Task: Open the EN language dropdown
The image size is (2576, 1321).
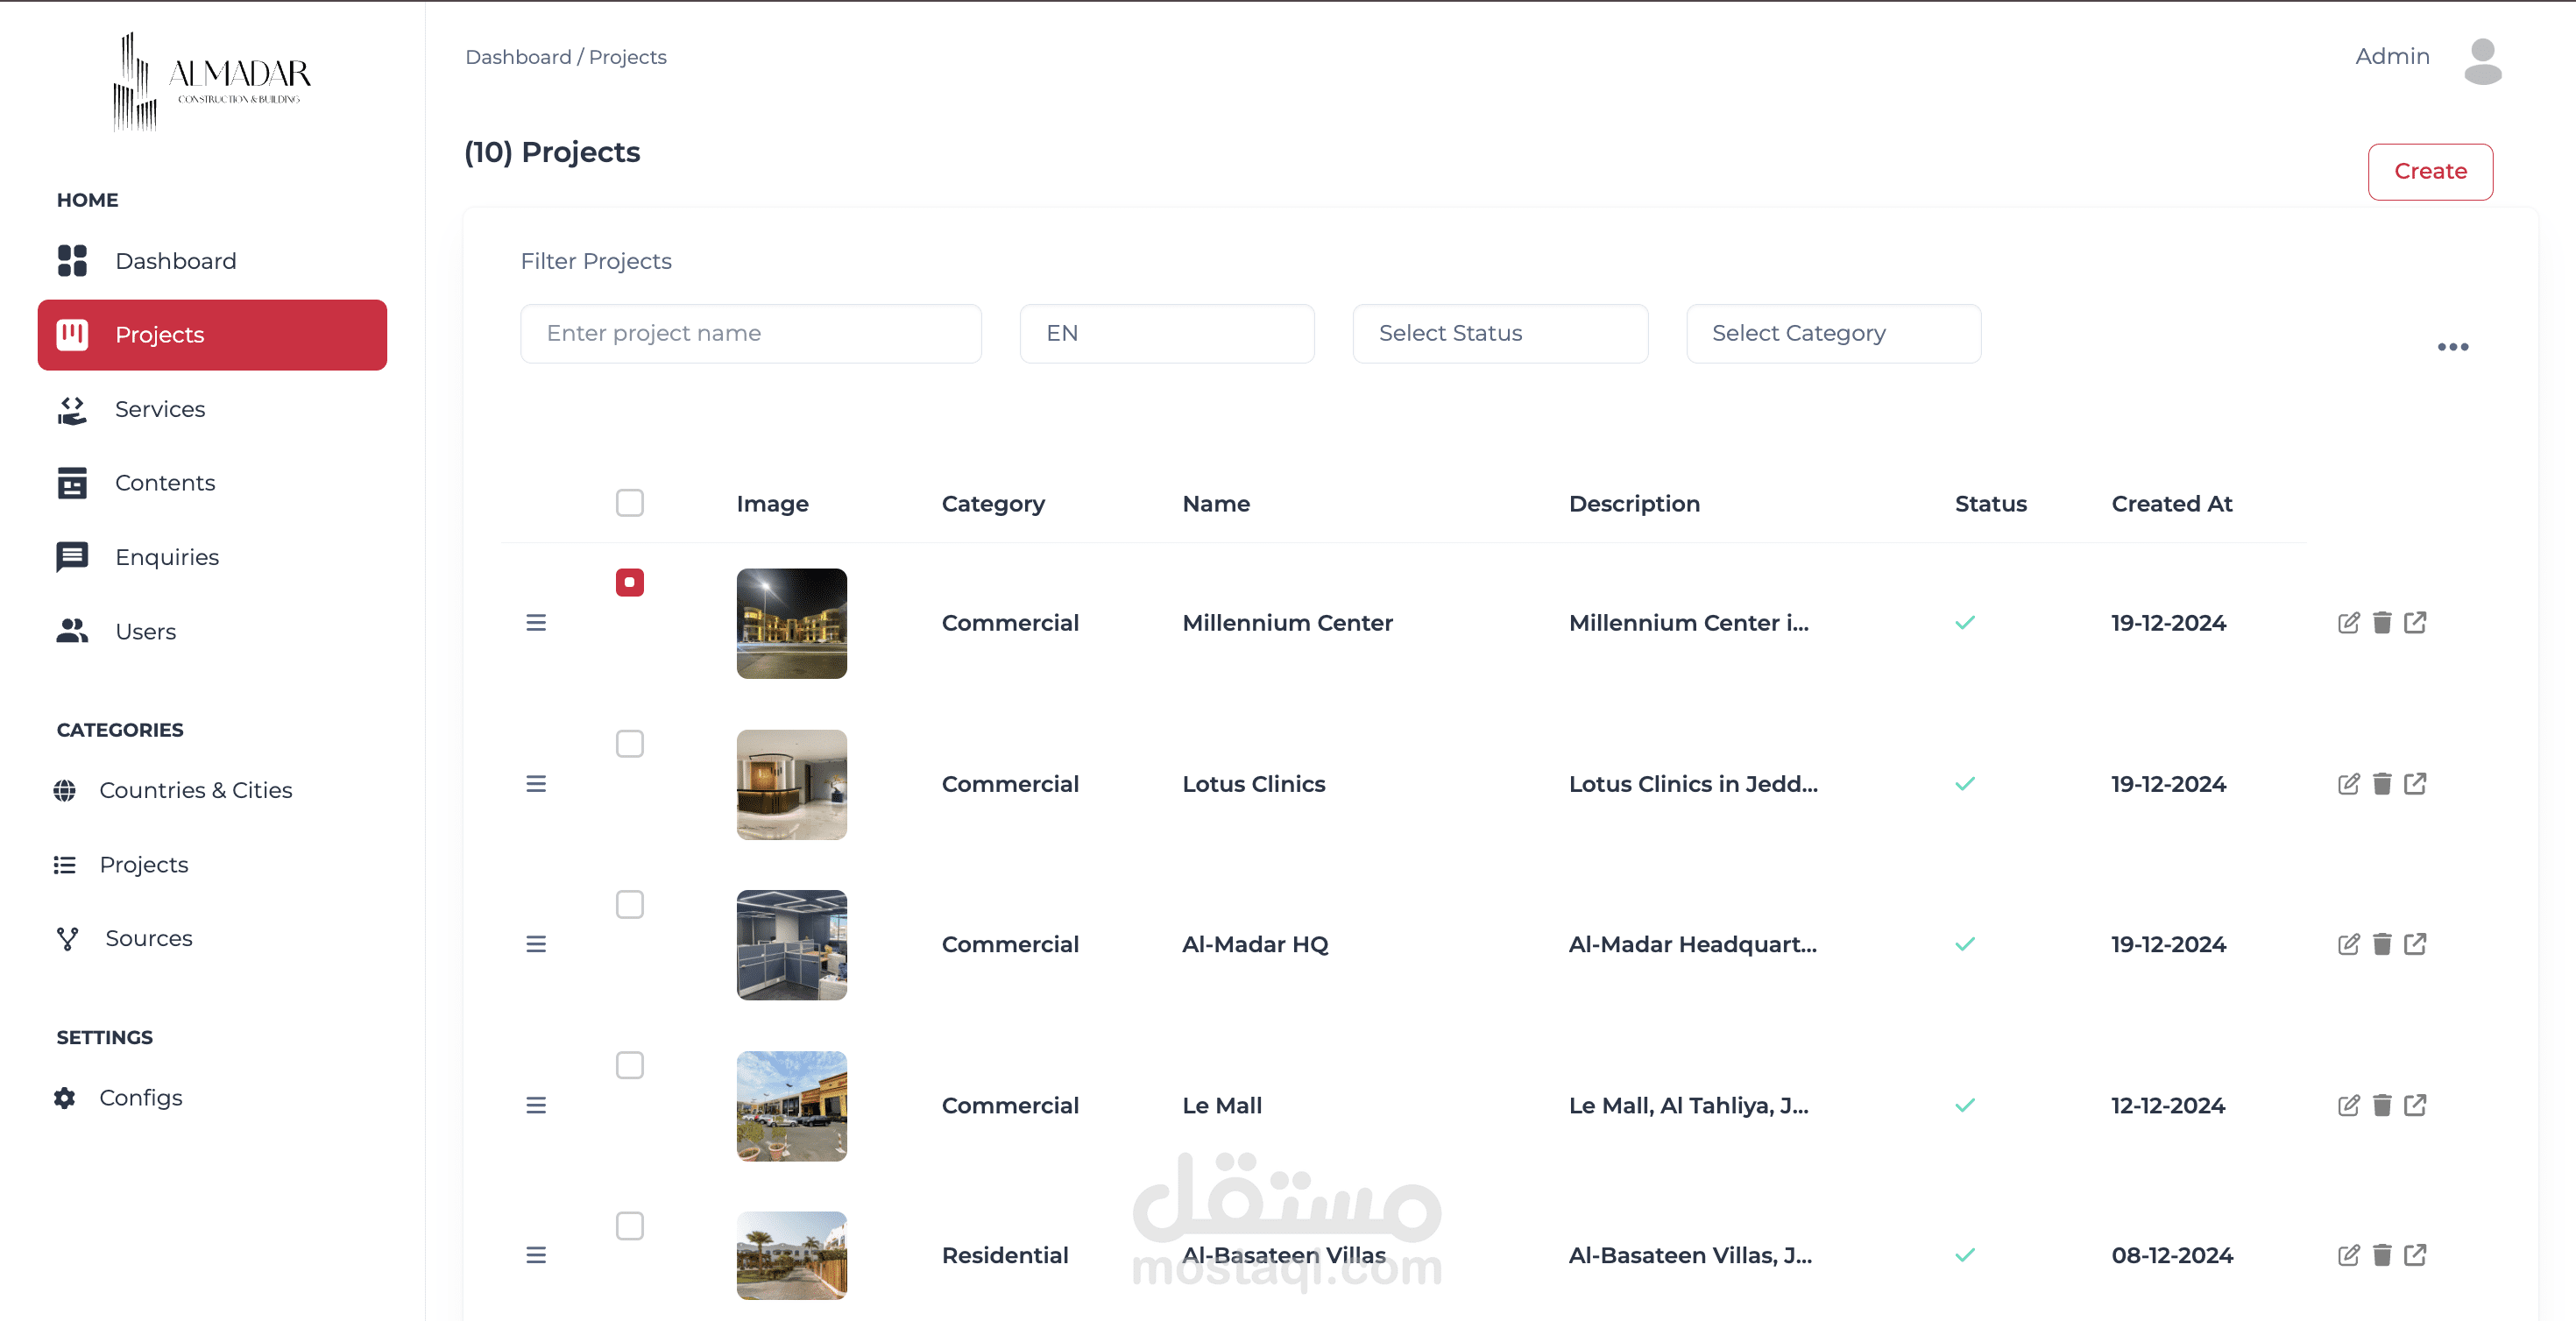Action: pyautogui.click(x=1166, y=333)
